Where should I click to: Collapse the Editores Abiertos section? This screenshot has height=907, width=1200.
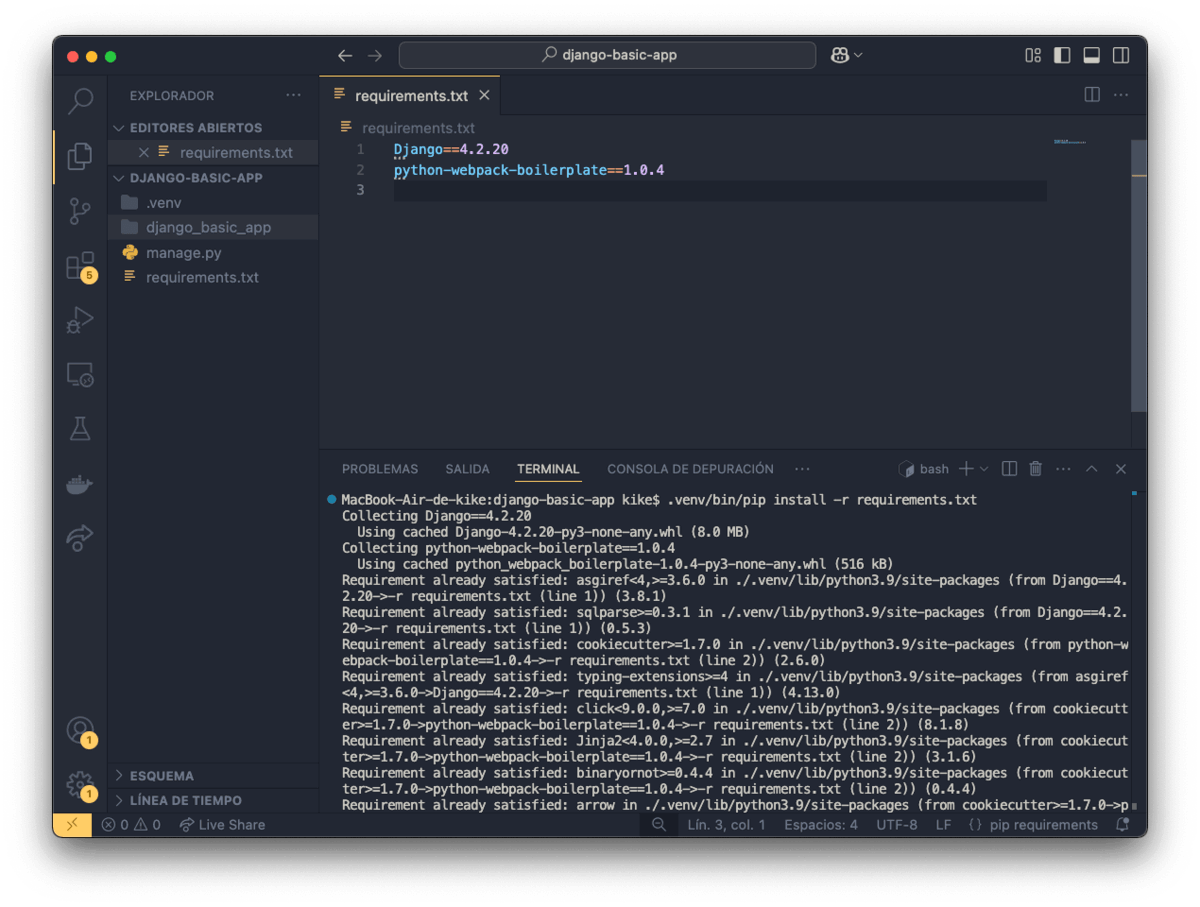213,128
